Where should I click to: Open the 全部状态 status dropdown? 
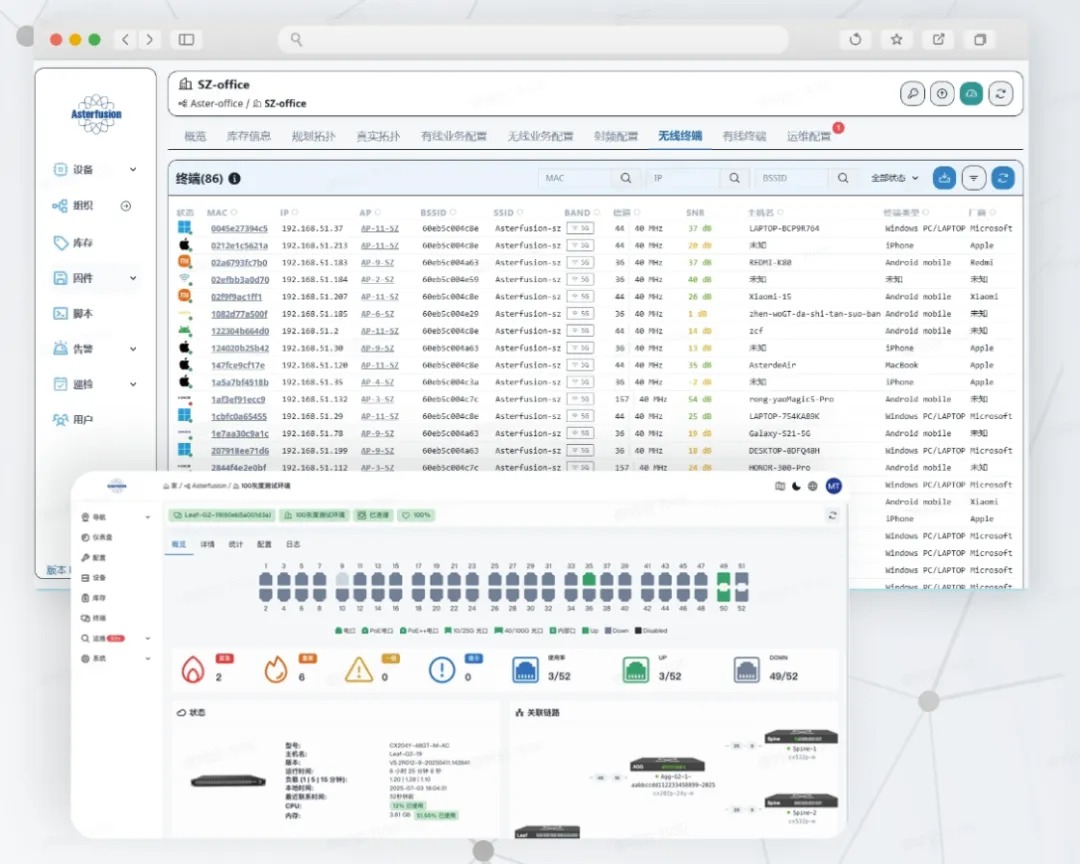894,178
